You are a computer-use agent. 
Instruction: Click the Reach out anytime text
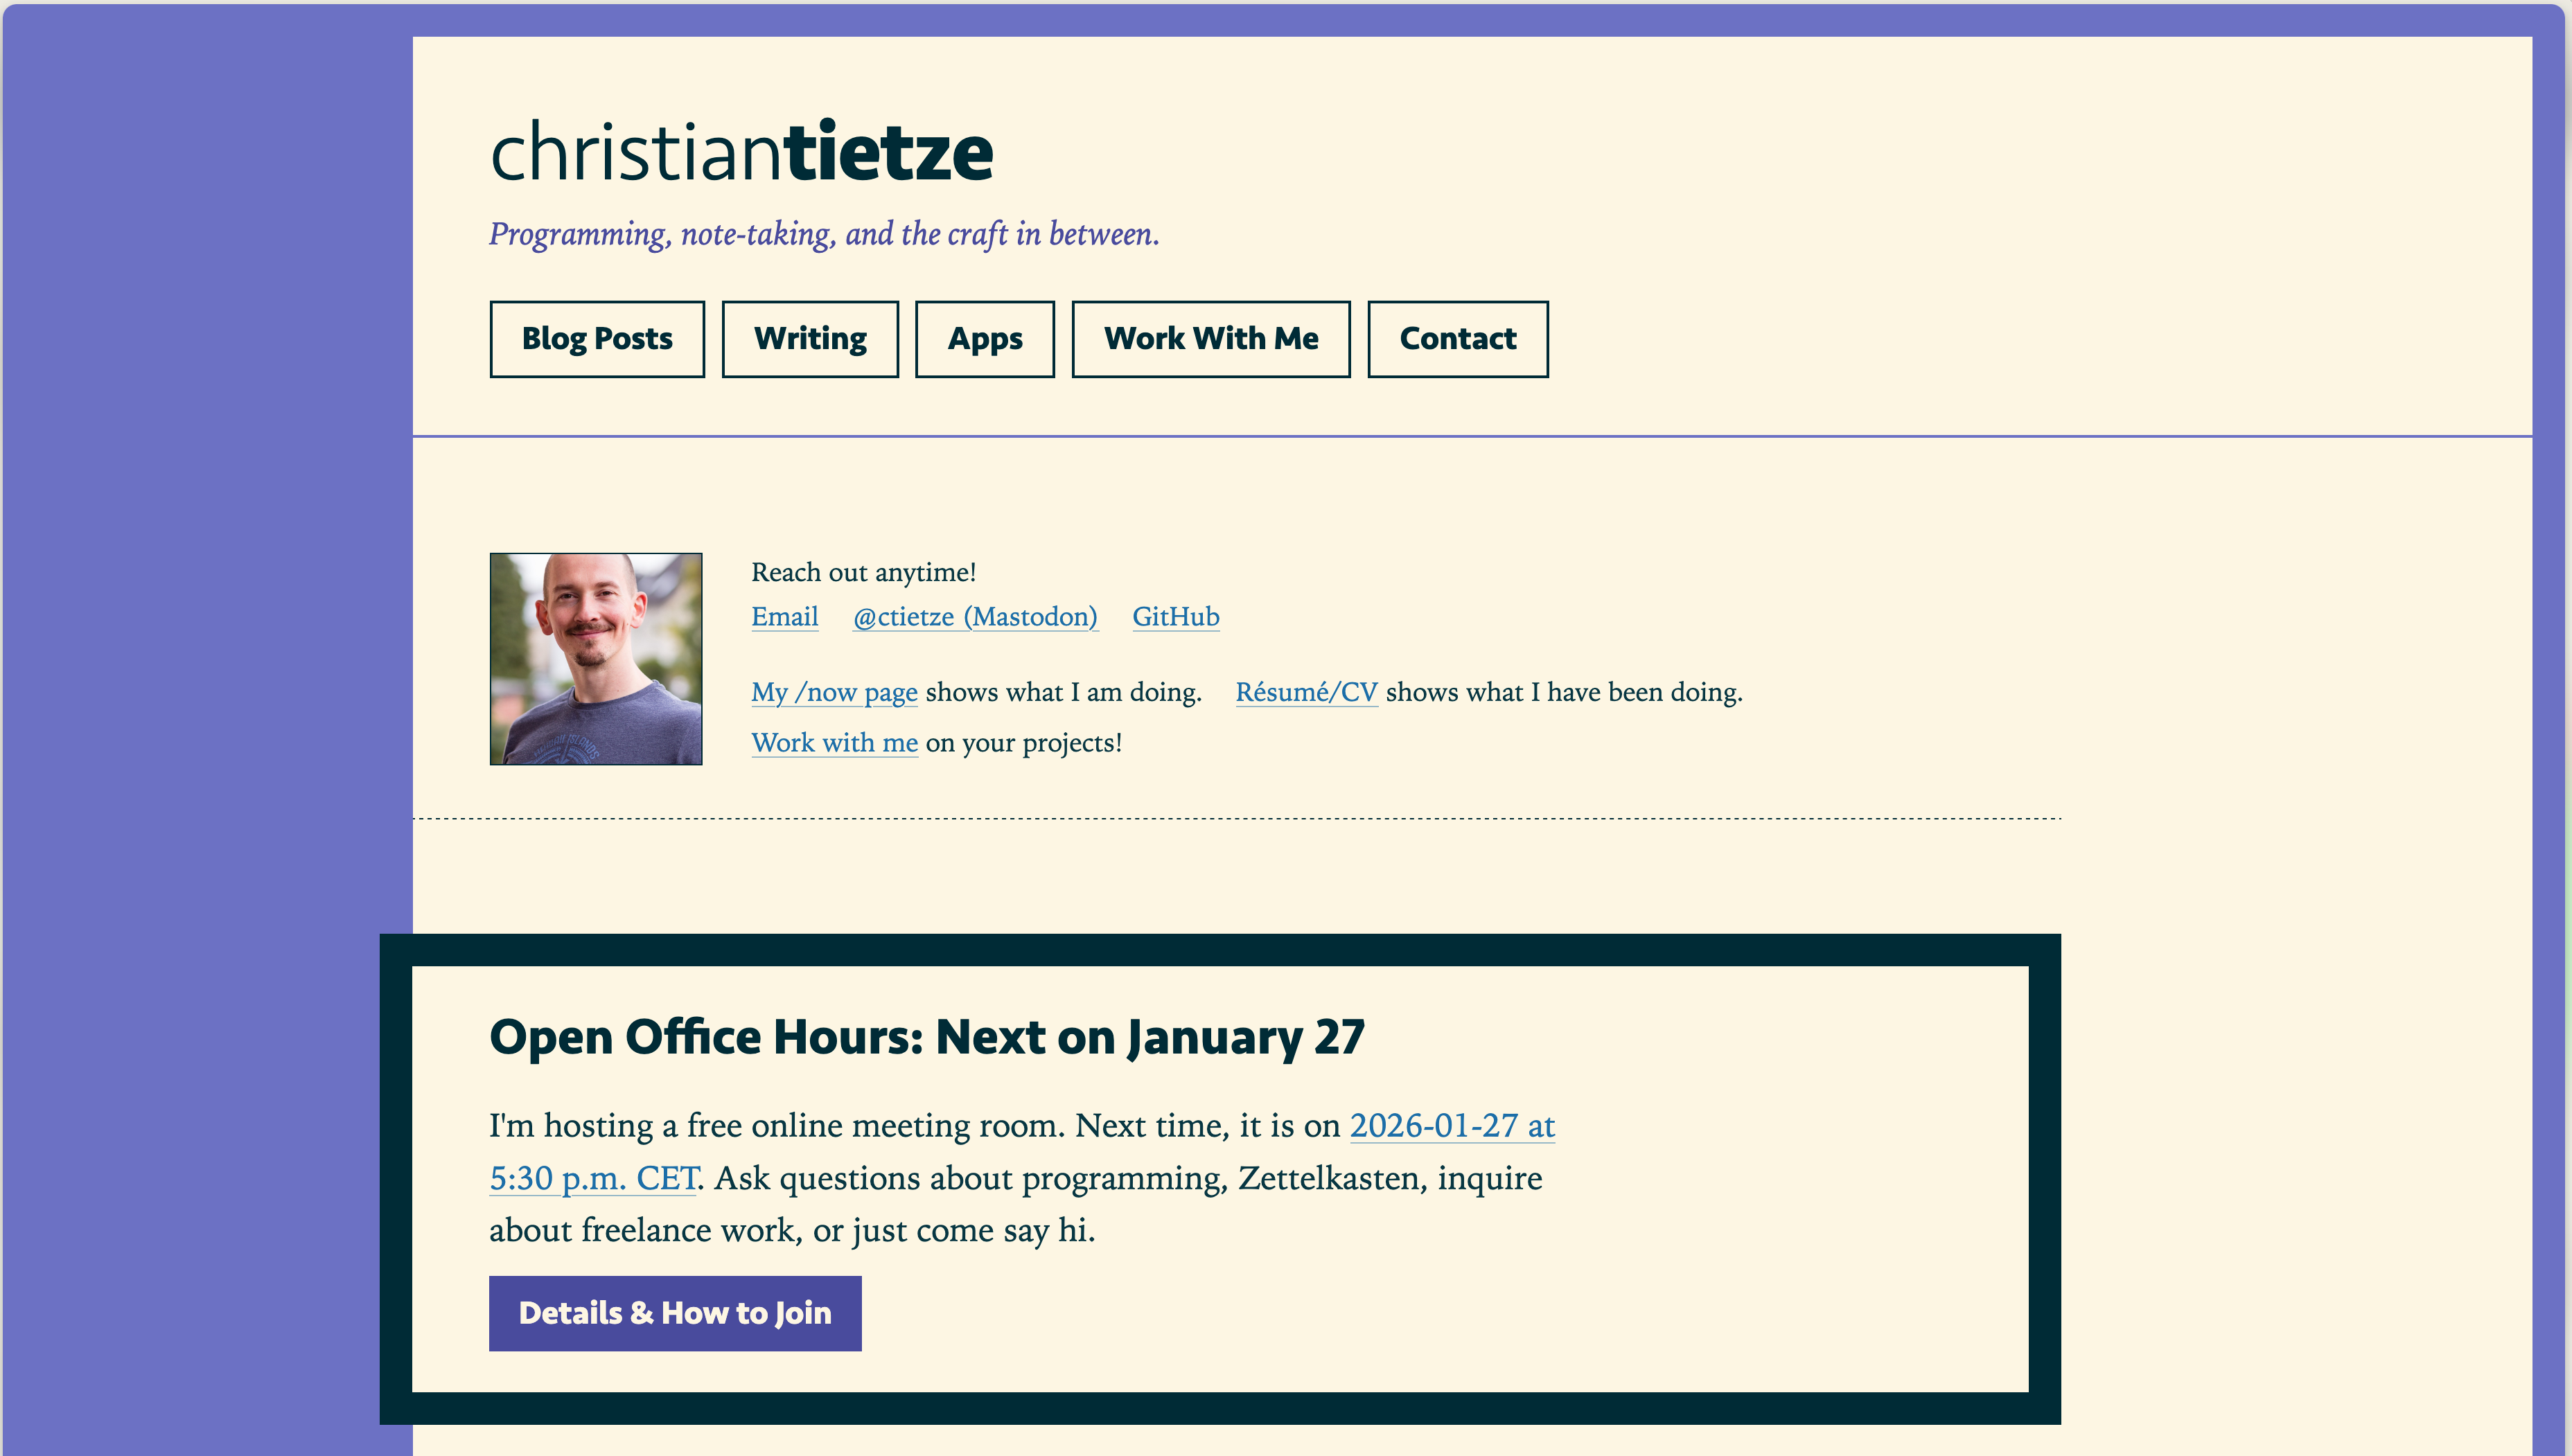point(864,573)
